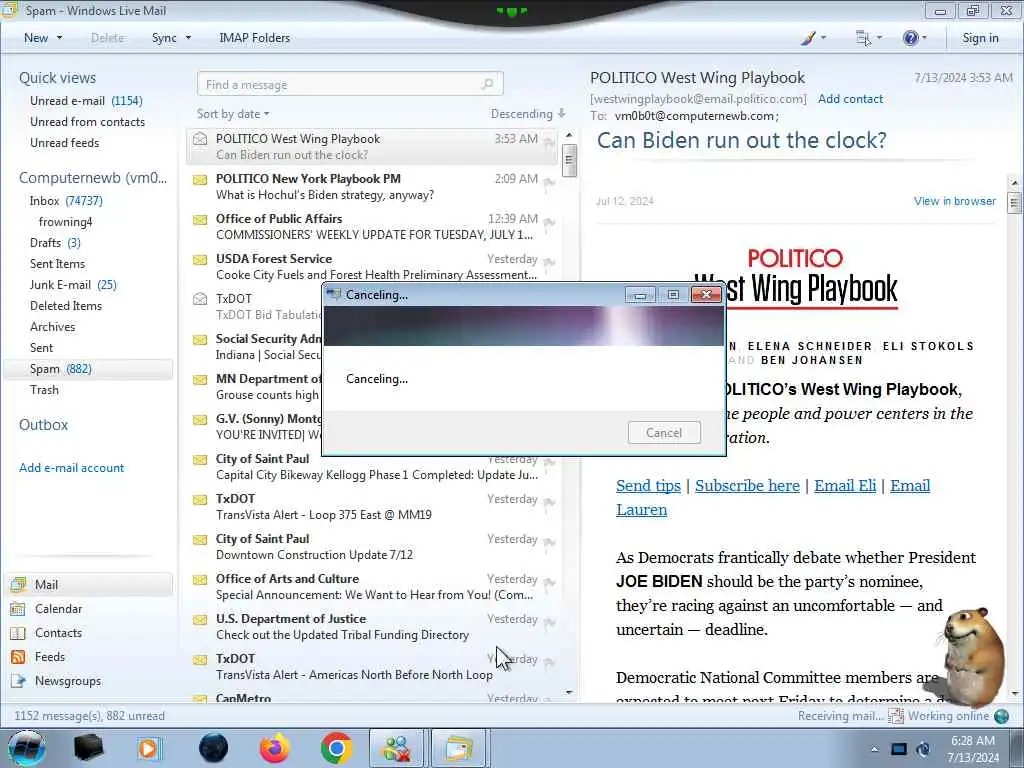Screen dimensions: 1024x768
Task: Open the Sent Items folder
Action: point(57,263)
